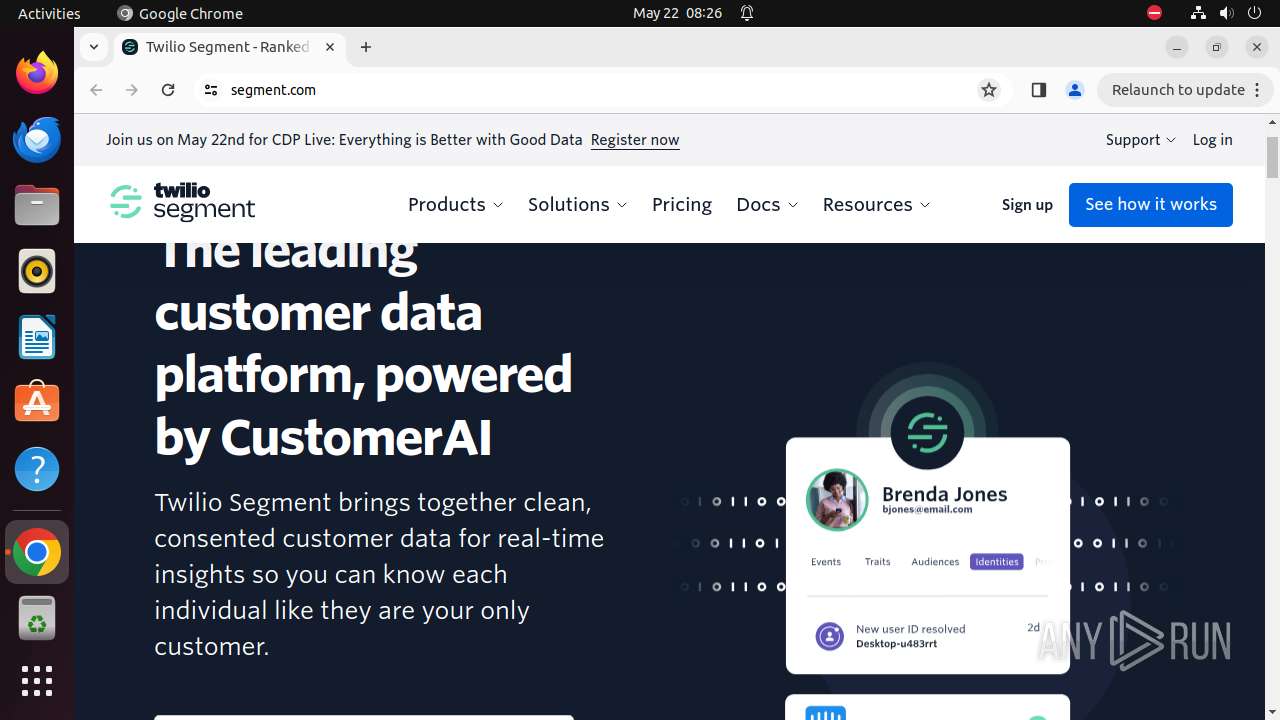Viewport: 1280px width, 720px height.
Task: Select the Events tab on profile card
Action: pyautogui.click(x=826, y=562)
